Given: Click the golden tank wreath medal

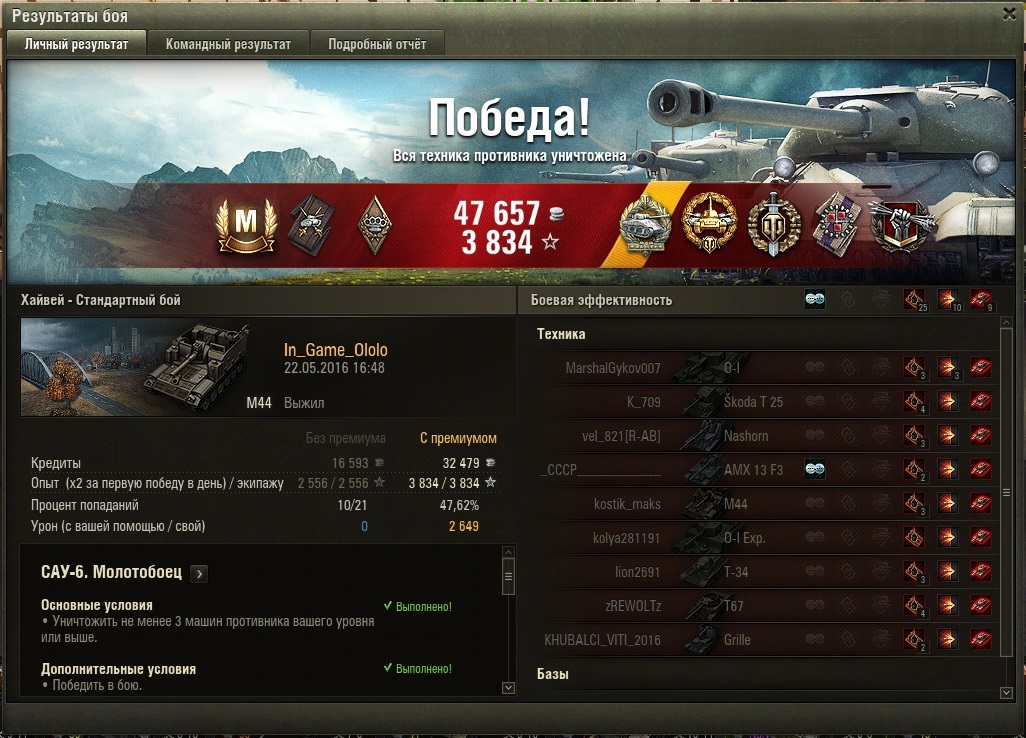Looking at the screenshot, I should coord(709,224).
